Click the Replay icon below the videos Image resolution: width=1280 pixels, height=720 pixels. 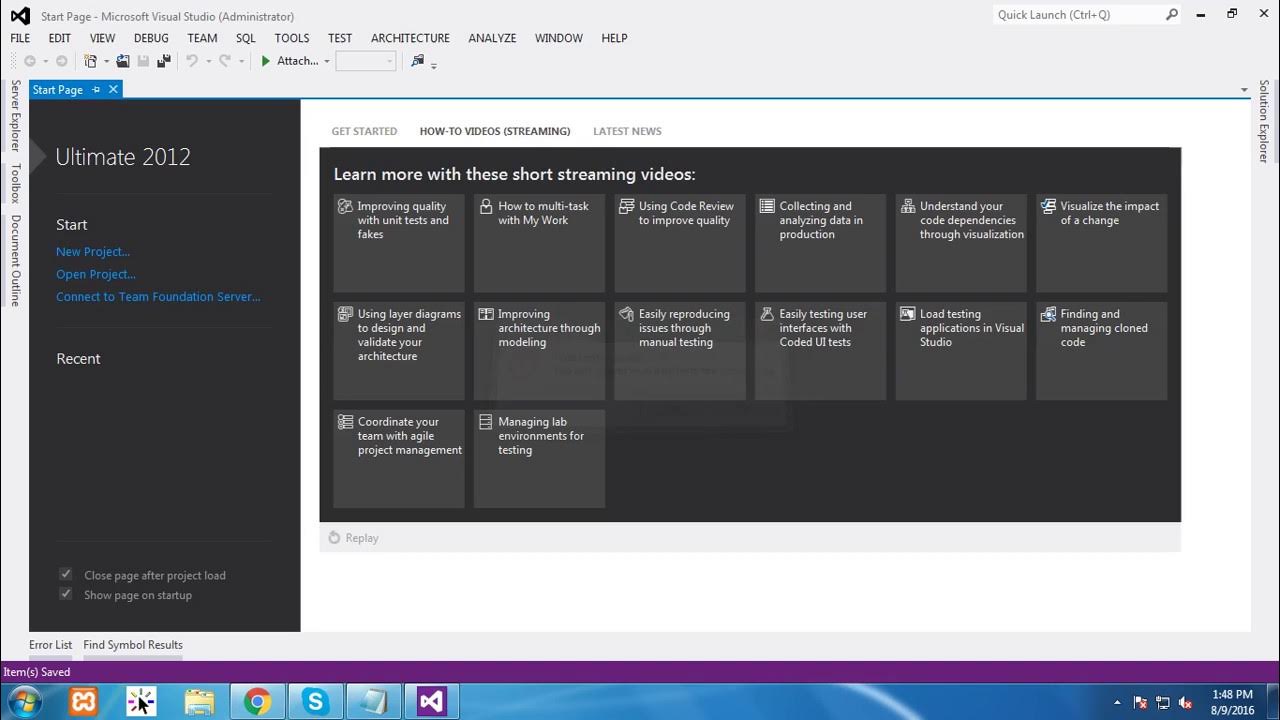point(335,538)
